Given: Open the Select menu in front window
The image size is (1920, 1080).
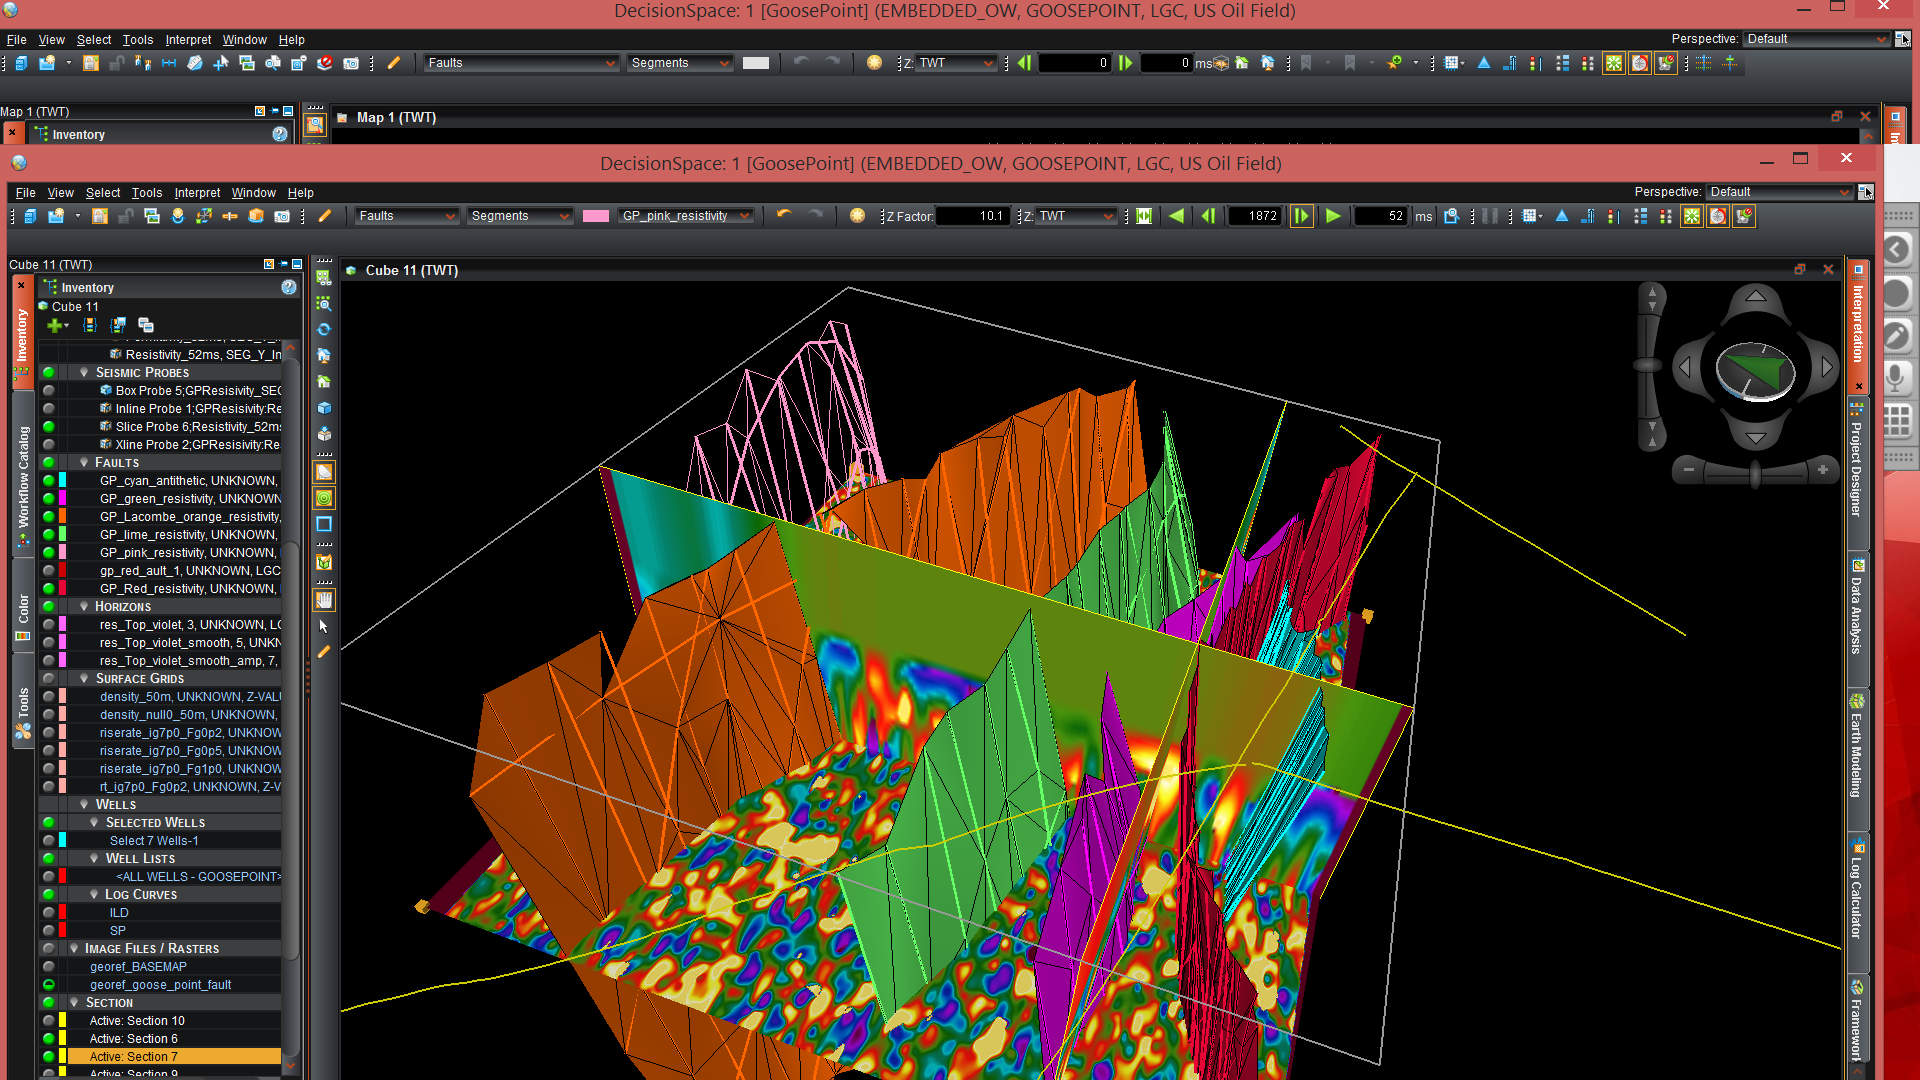Looking at the screenshot, I should (x=102, y=193).
